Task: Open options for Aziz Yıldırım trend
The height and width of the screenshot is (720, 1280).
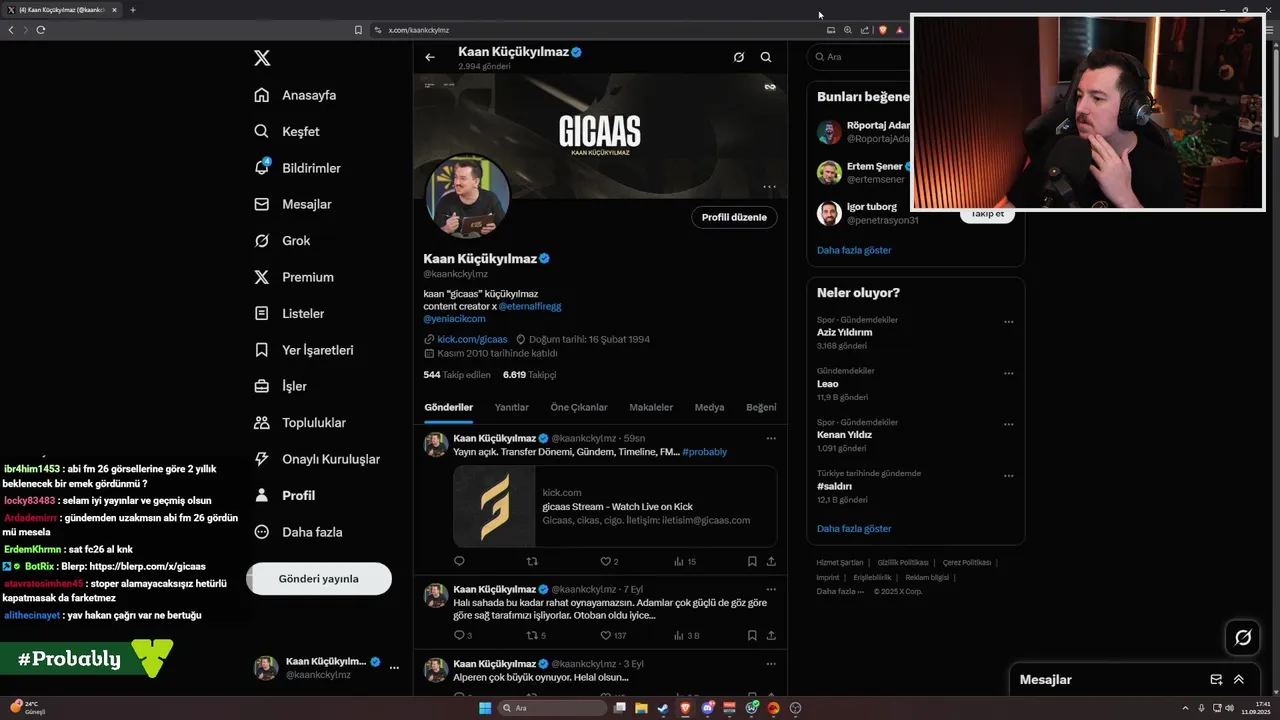Action: point(1009,322)
